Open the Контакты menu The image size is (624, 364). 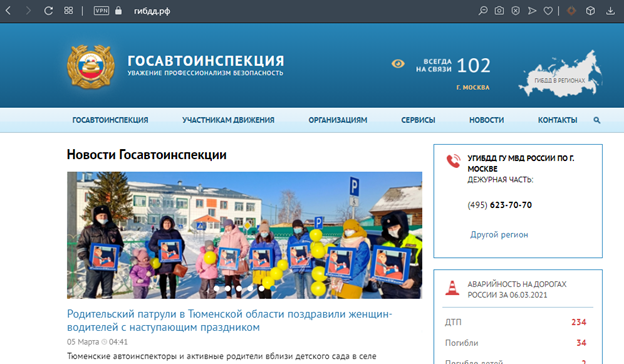coord(557,120)
